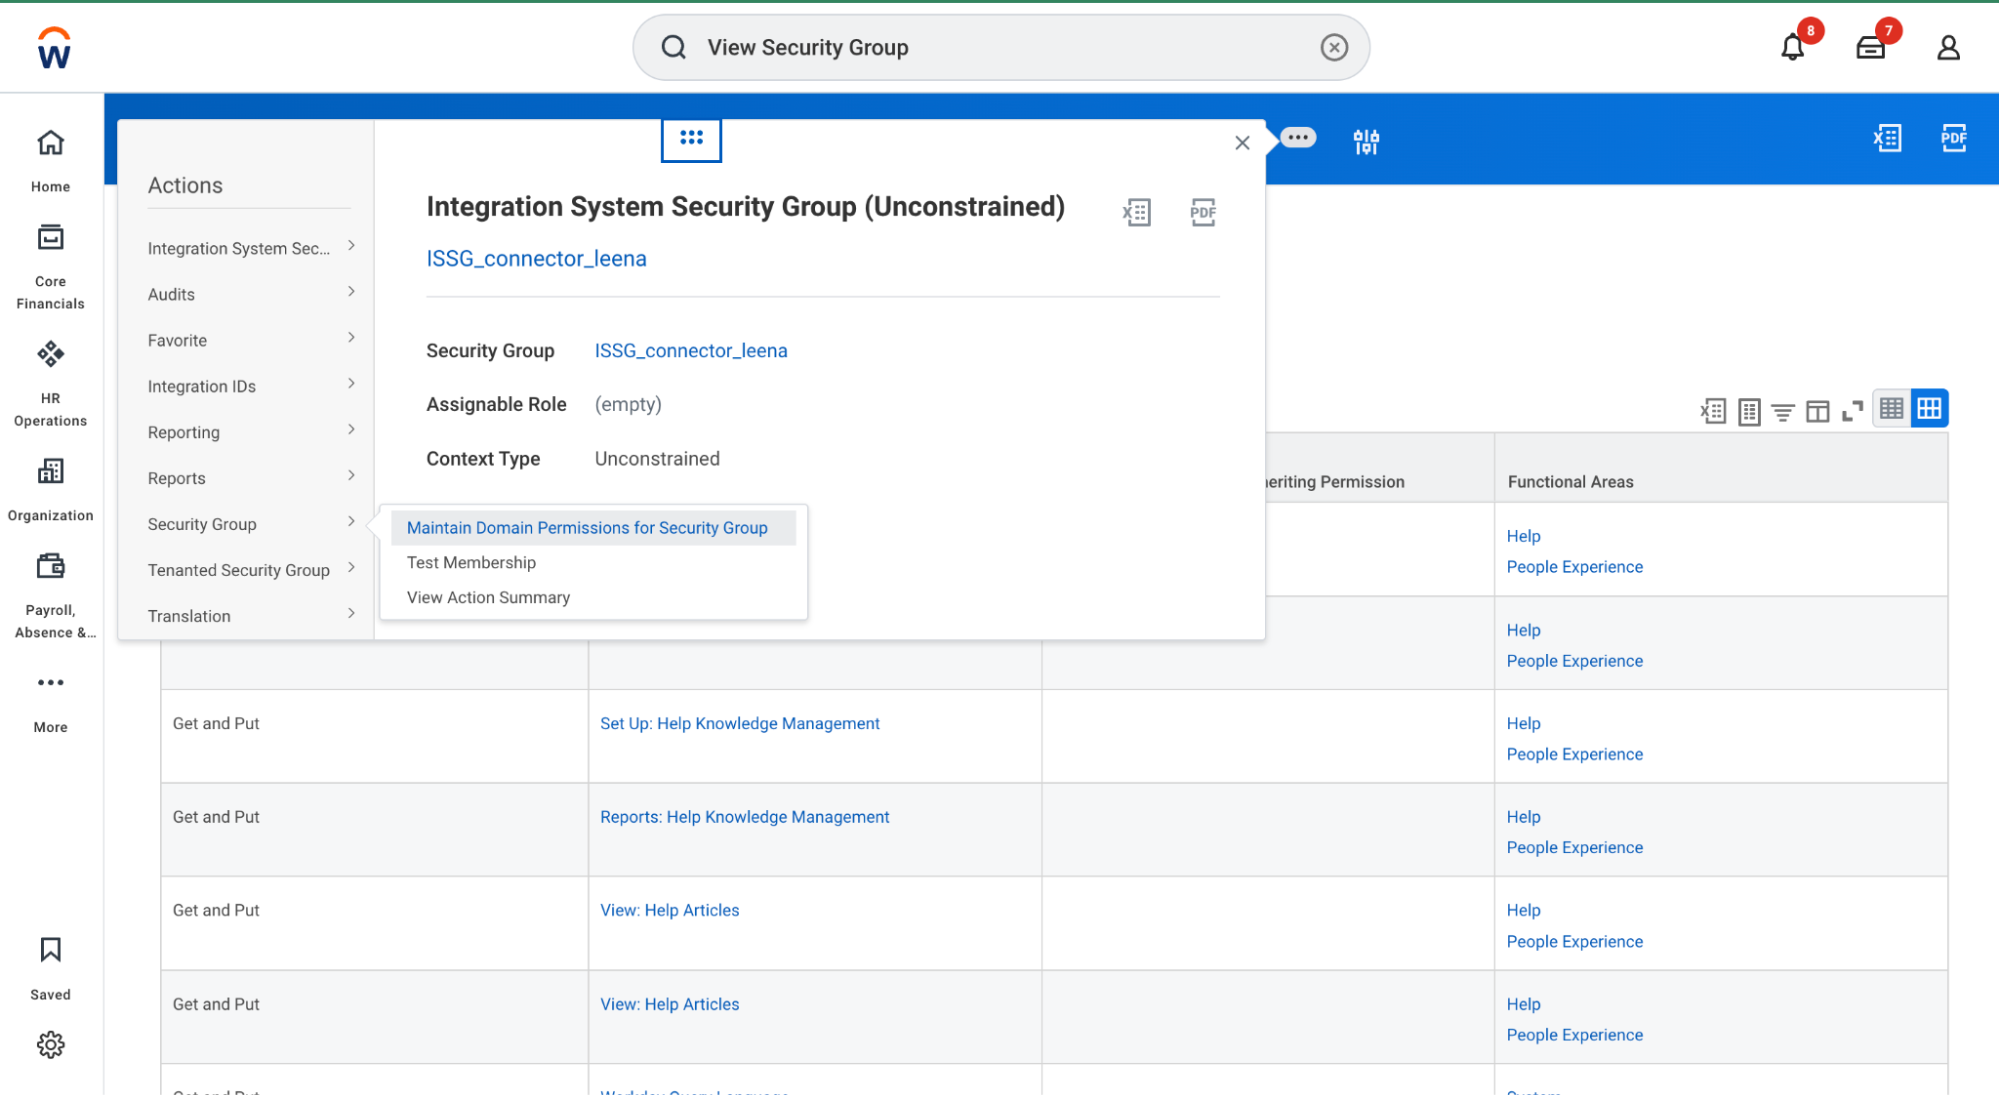The image size is (1999, 1096).
Task: Toggle fullscreen mode for the table
Action: (x=1852, y=411)
